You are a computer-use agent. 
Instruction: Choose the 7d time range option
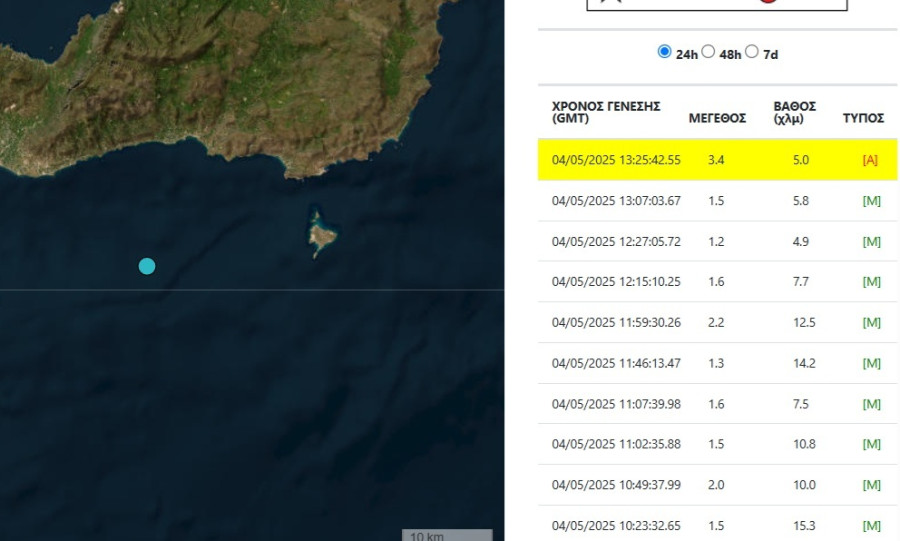point(752,52)
